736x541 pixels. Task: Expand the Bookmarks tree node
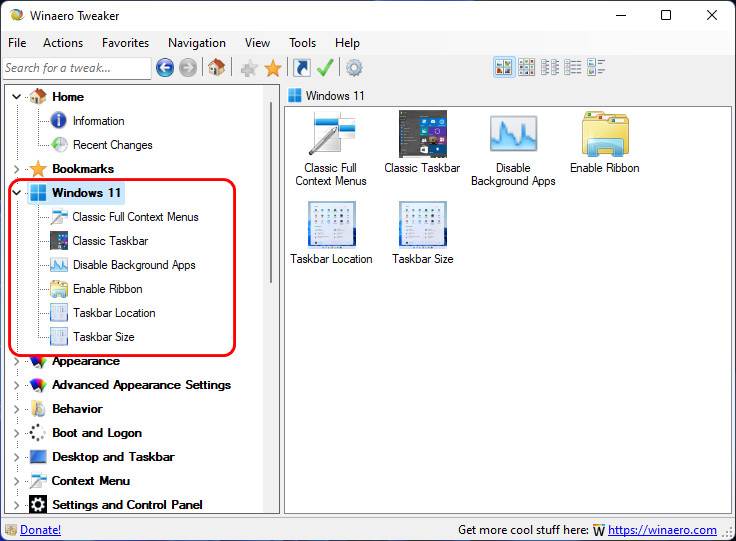point(16,169)
